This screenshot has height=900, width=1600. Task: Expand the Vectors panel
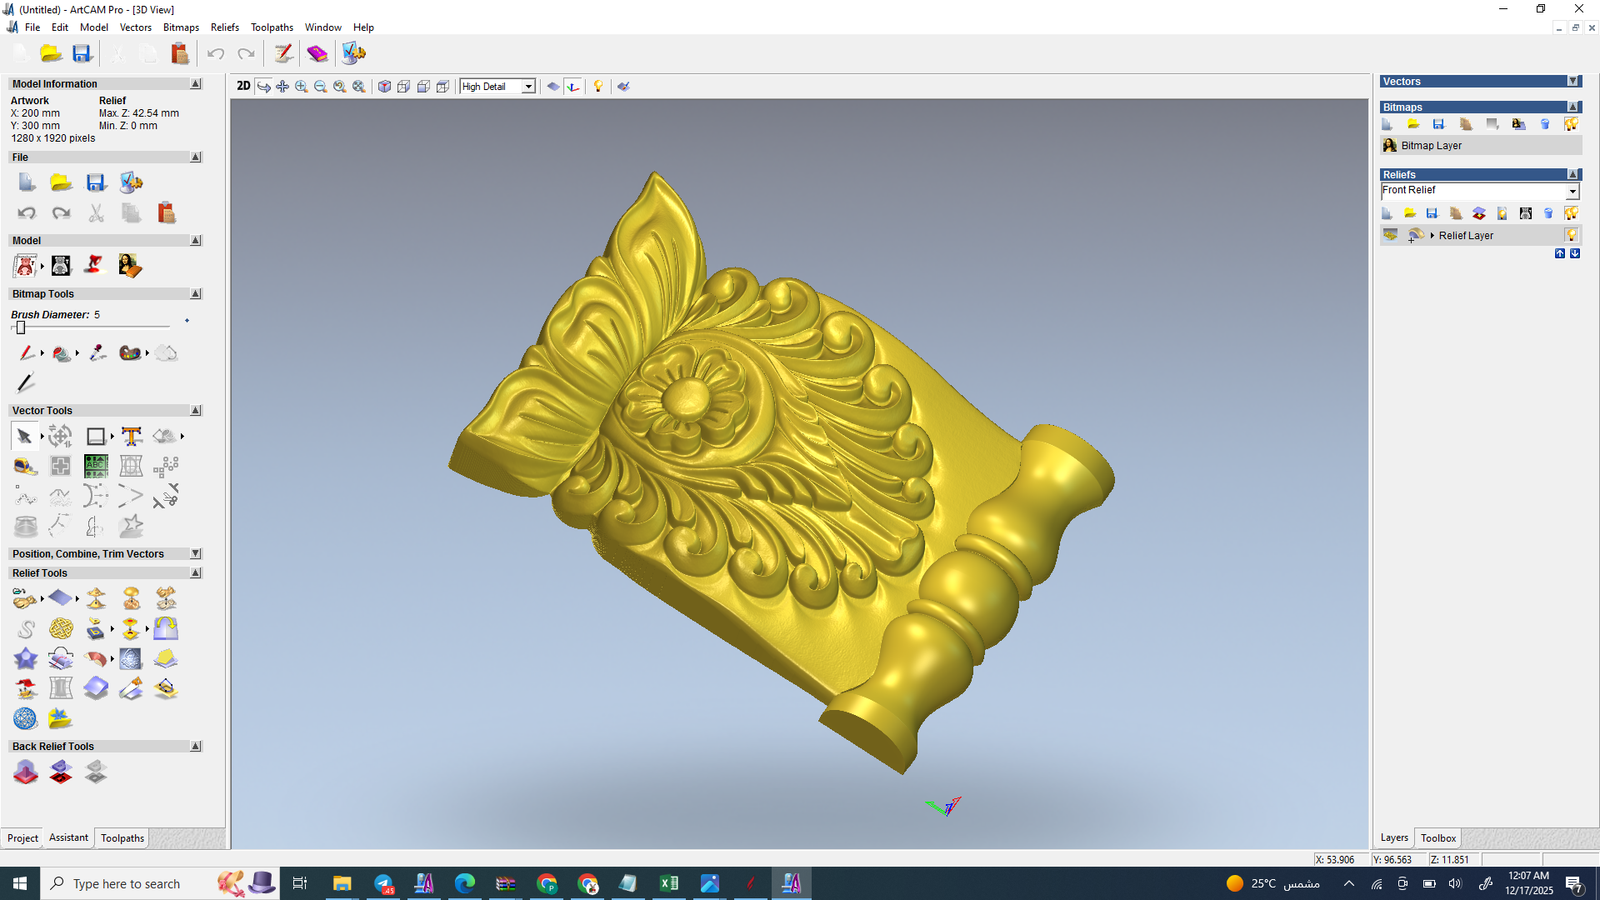pyautogui.click(x=1573, y=81)
